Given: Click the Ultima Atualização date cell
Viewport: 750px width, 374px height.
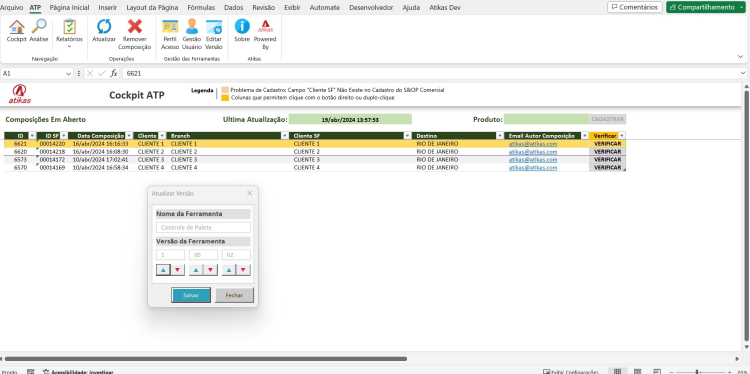Looking at the screenshot, I should point(350,120).
